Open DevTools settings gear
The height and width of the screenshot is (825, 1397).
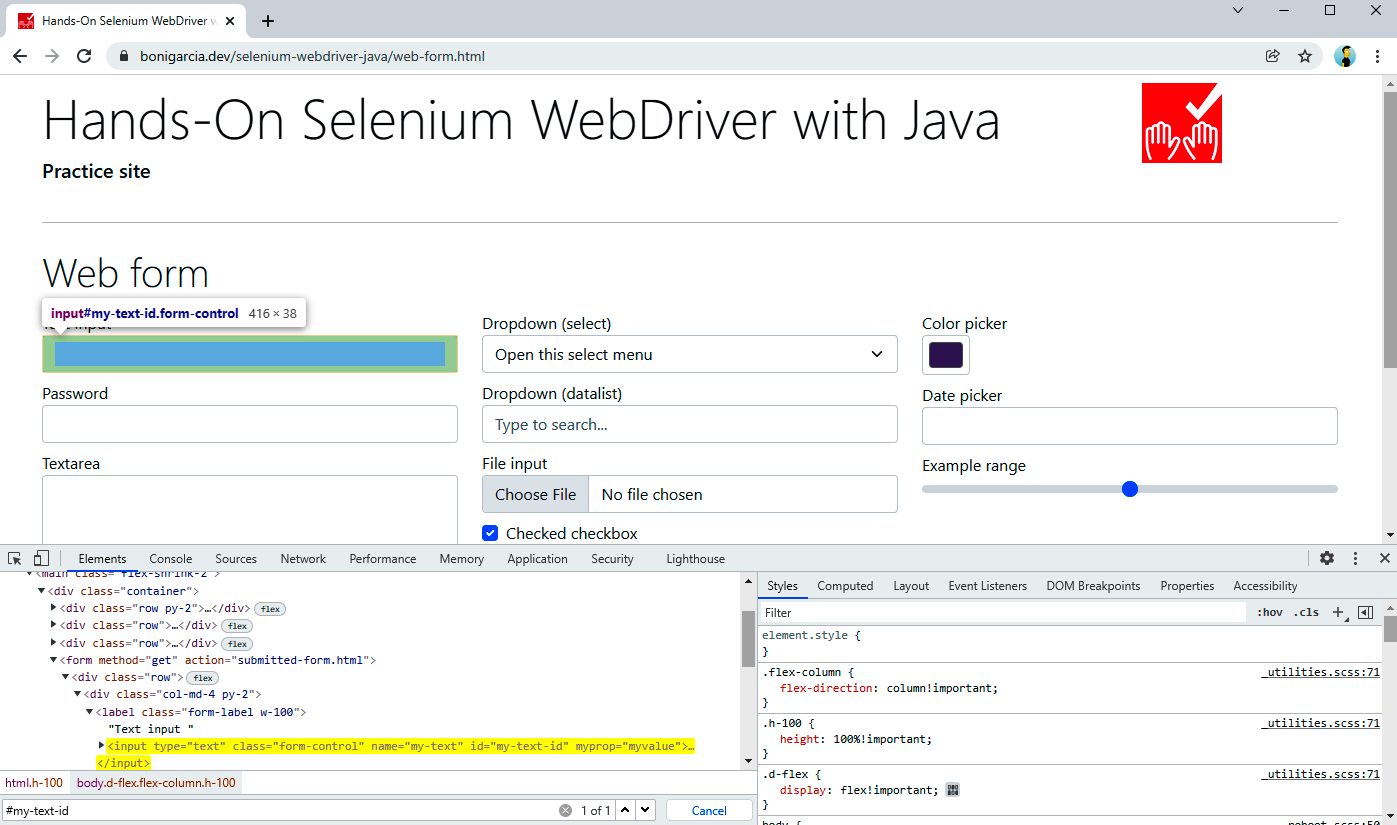(x=1327, y=558)
